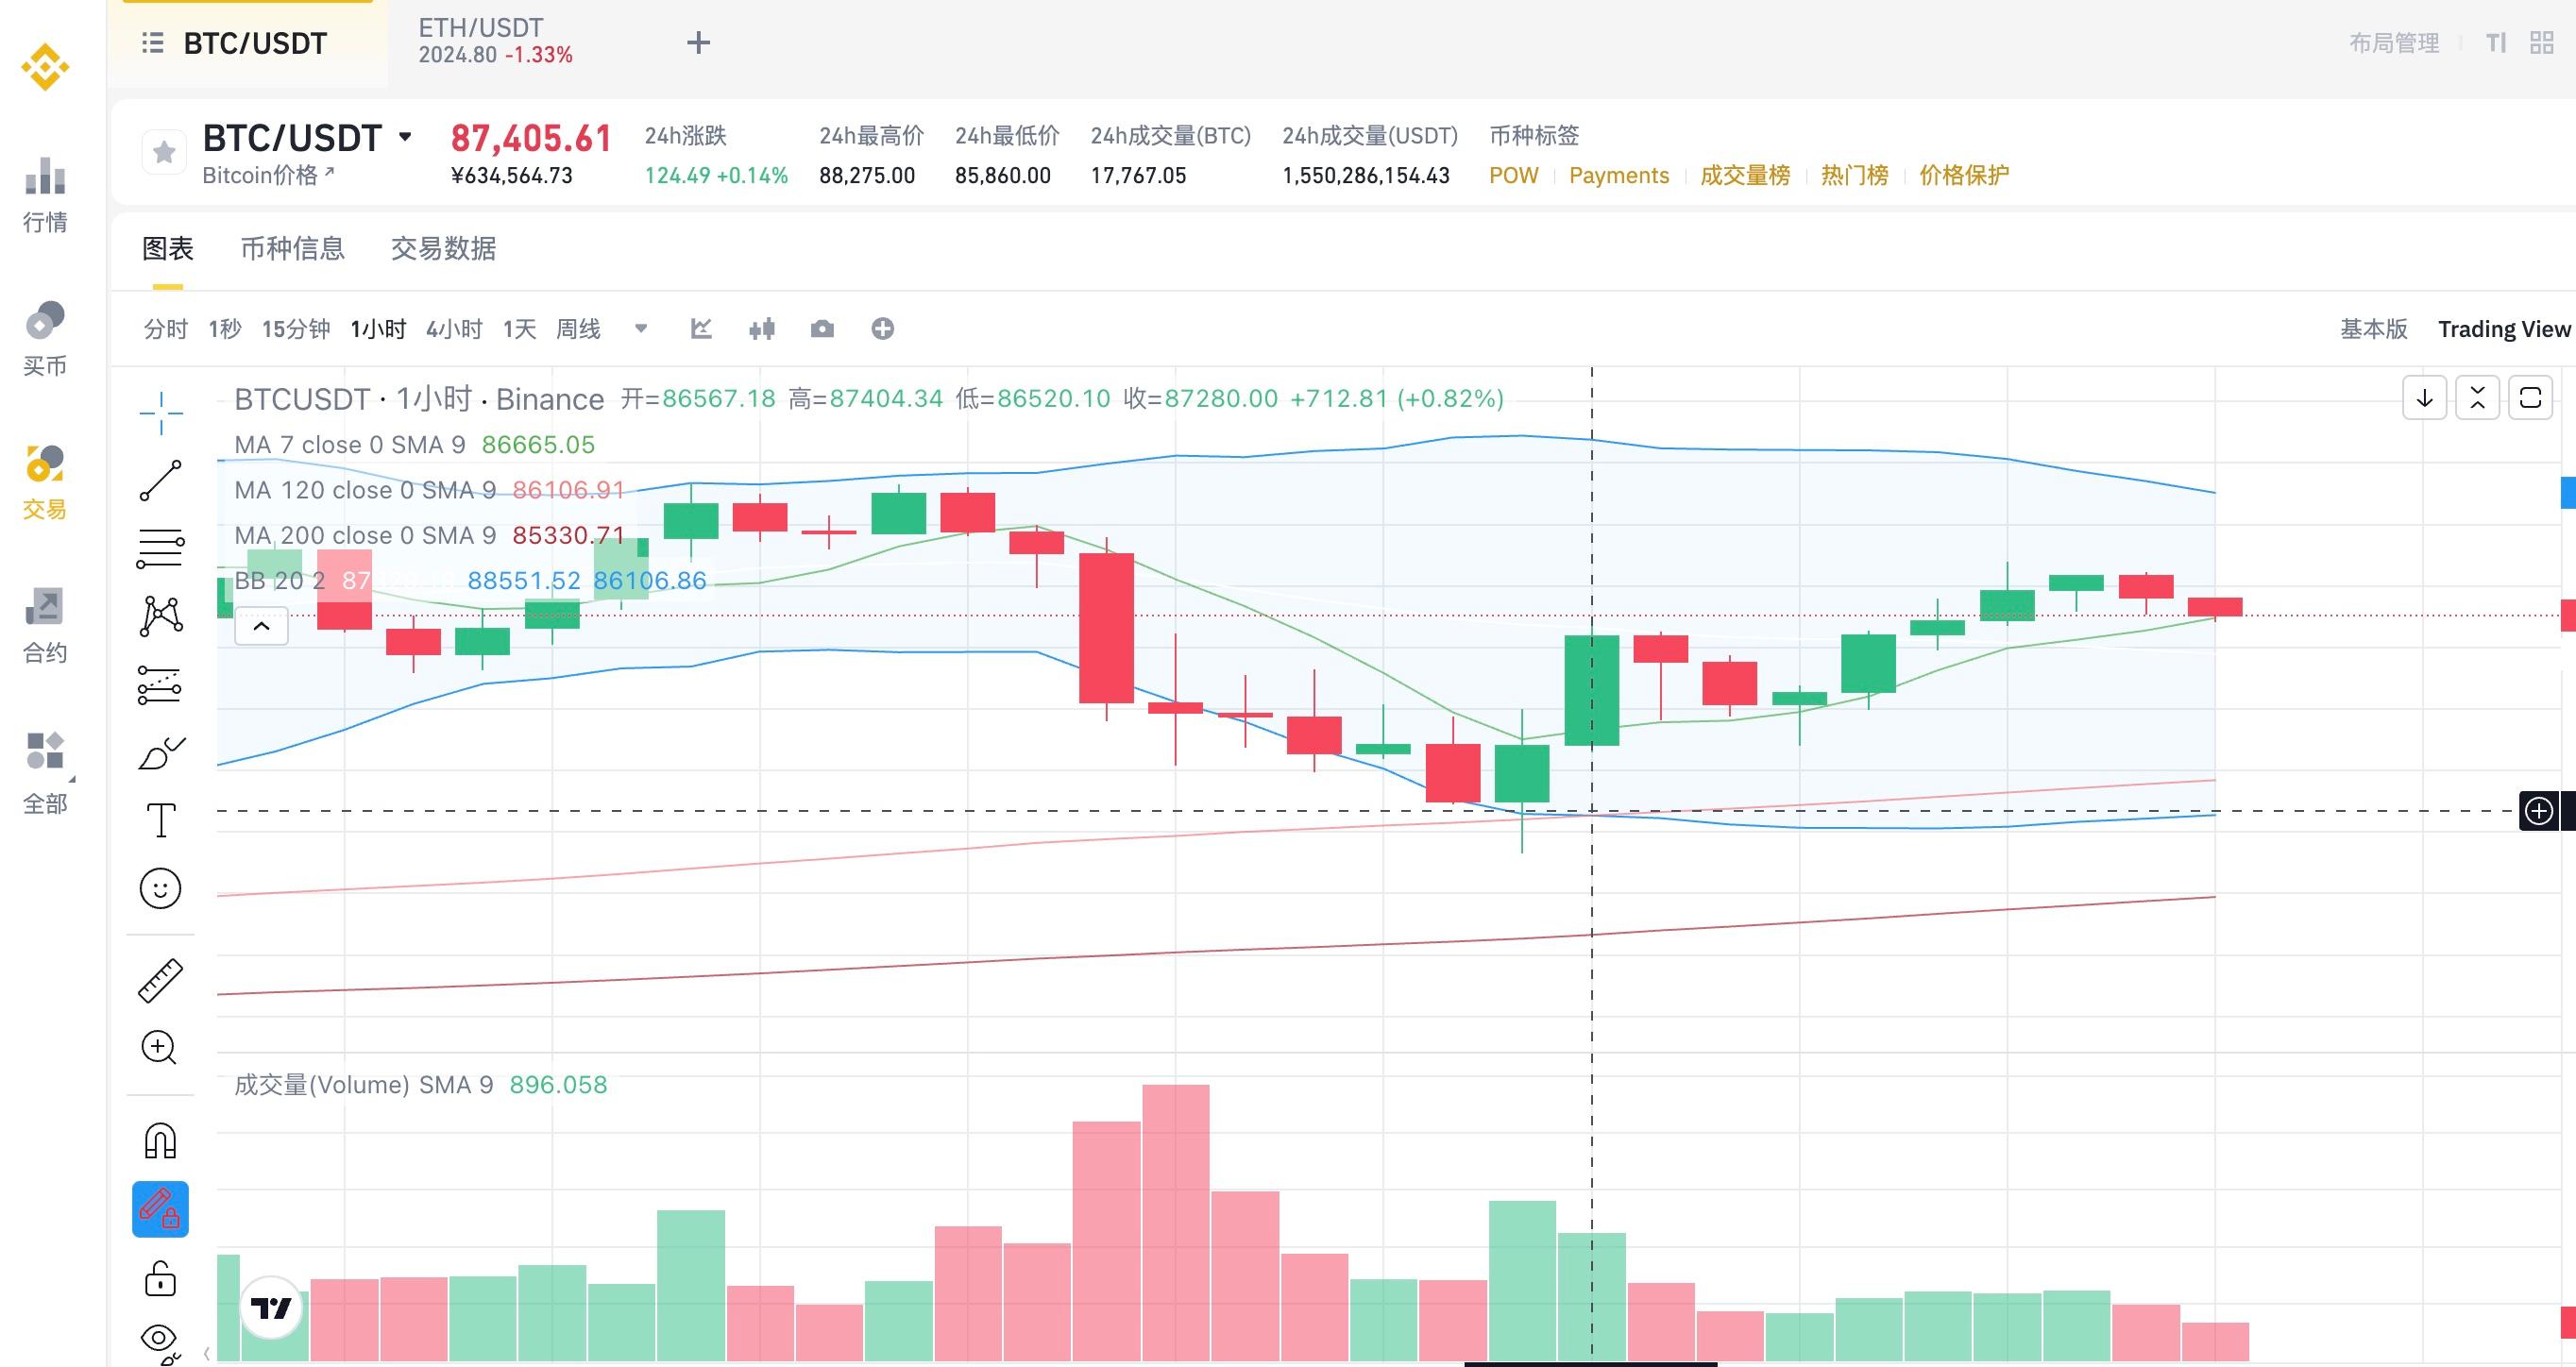Take a chart snapshot with camera icon
The width and height of the screenshot is (2576, 1367).
coord(822,329)
